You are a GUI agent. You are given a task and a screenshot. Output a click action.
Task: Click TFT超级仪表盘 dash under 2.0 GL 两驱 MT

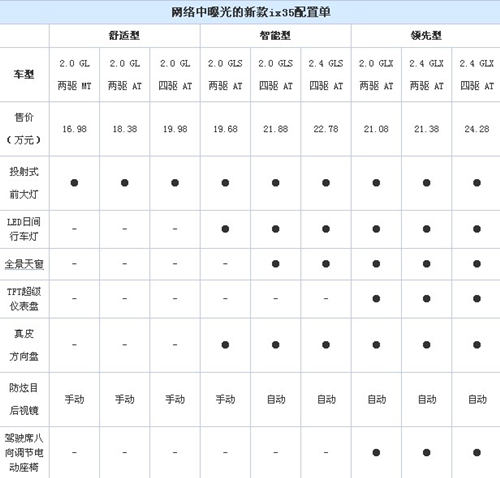(74, 299)
